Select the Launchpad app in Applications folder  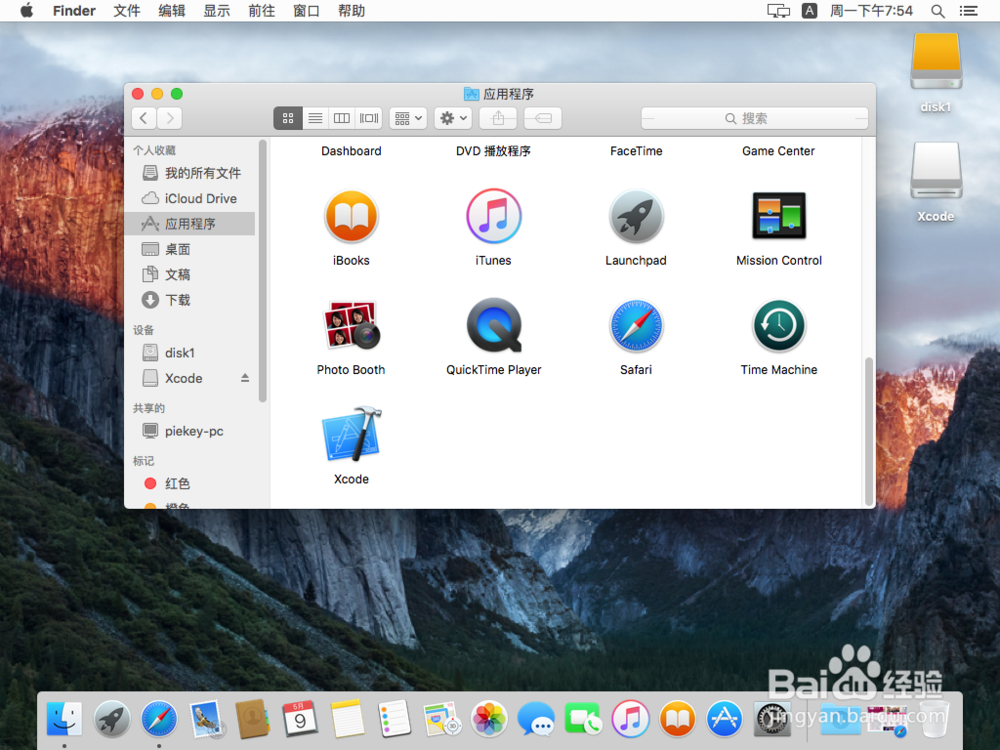636,216
